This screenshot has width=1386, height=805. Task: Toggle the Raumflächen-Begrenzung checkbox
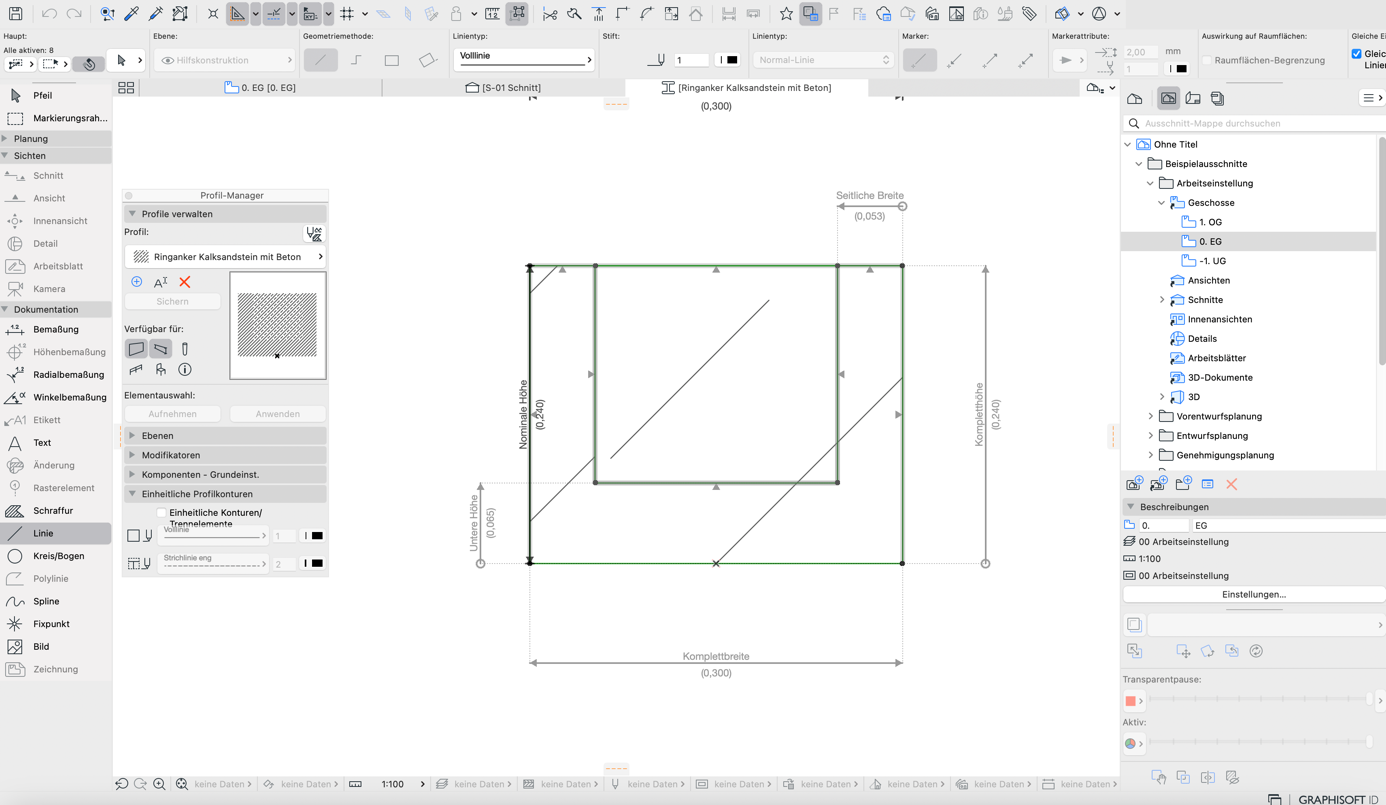(1207, 60)
